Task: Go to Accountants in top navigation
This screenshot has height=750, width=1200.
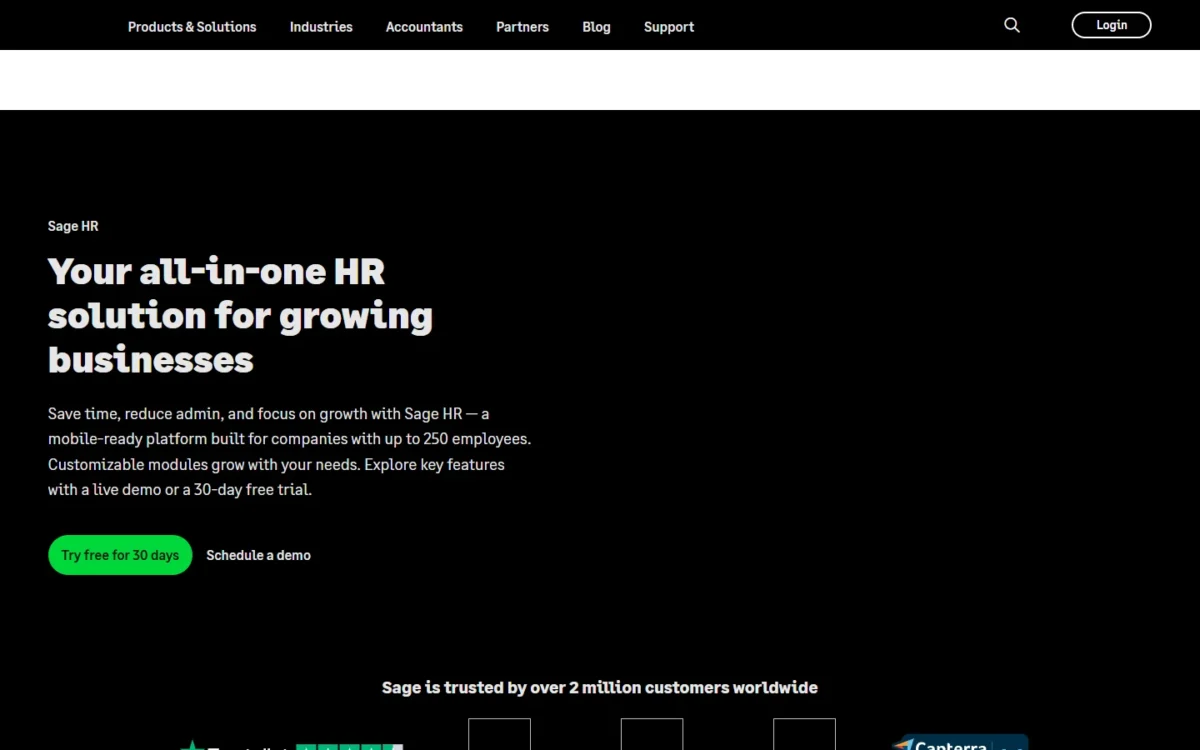Action: (x=424, y=27)
